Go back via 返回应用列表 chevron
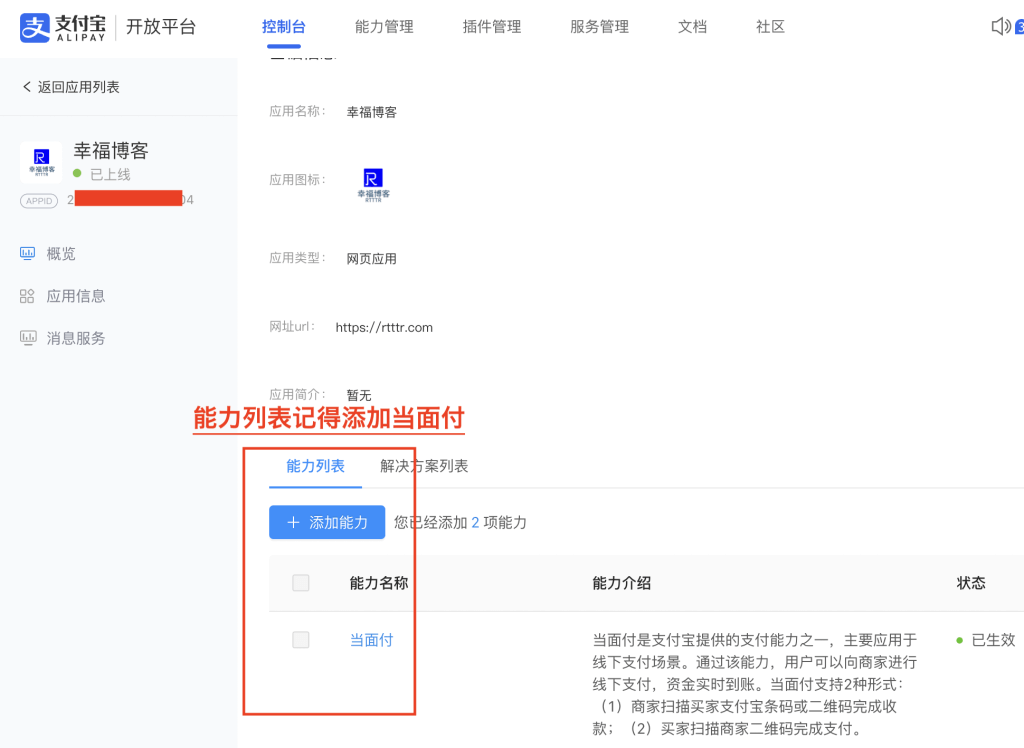The height and width of the screenshot is (748, 1024). (x=27, y=87)
